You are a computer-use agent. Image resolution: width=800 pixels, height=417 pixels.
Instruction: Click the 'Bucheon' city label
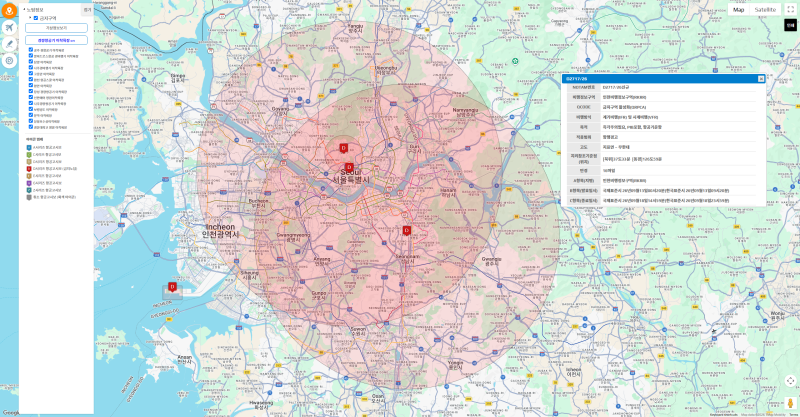[x=258, y=201]
